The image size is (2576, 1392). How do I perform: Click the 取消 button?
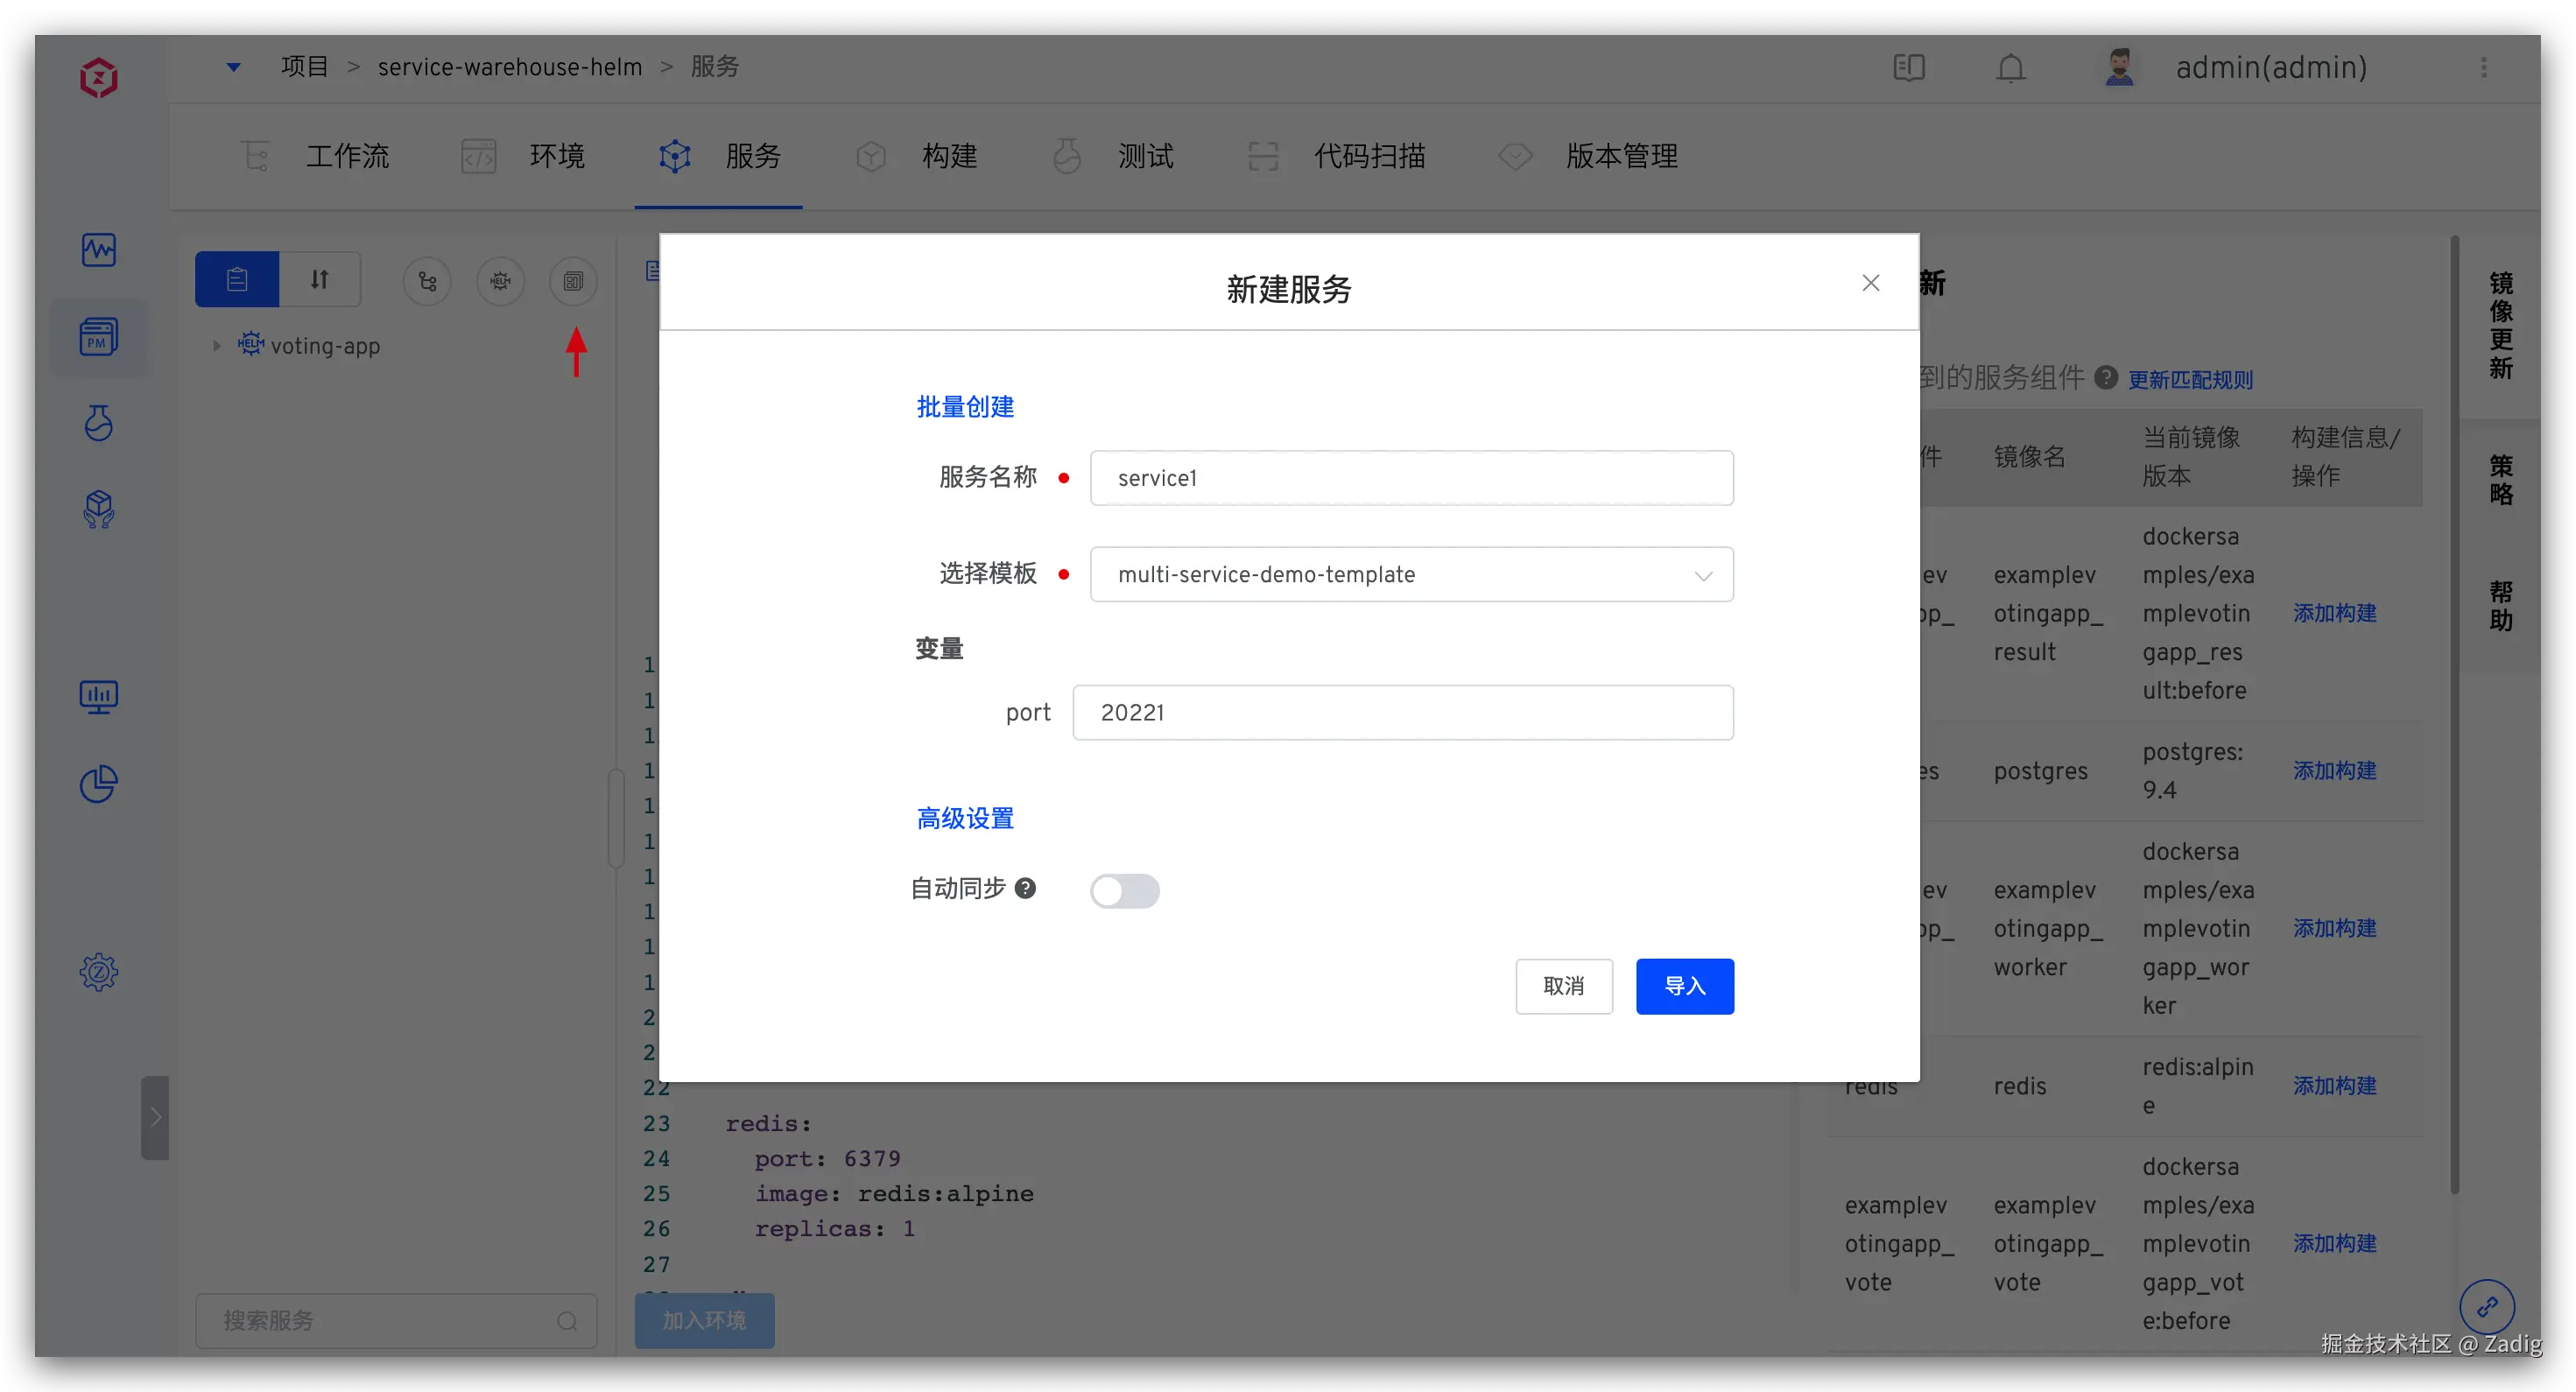pyautogui.click(x=1563, y=986)
